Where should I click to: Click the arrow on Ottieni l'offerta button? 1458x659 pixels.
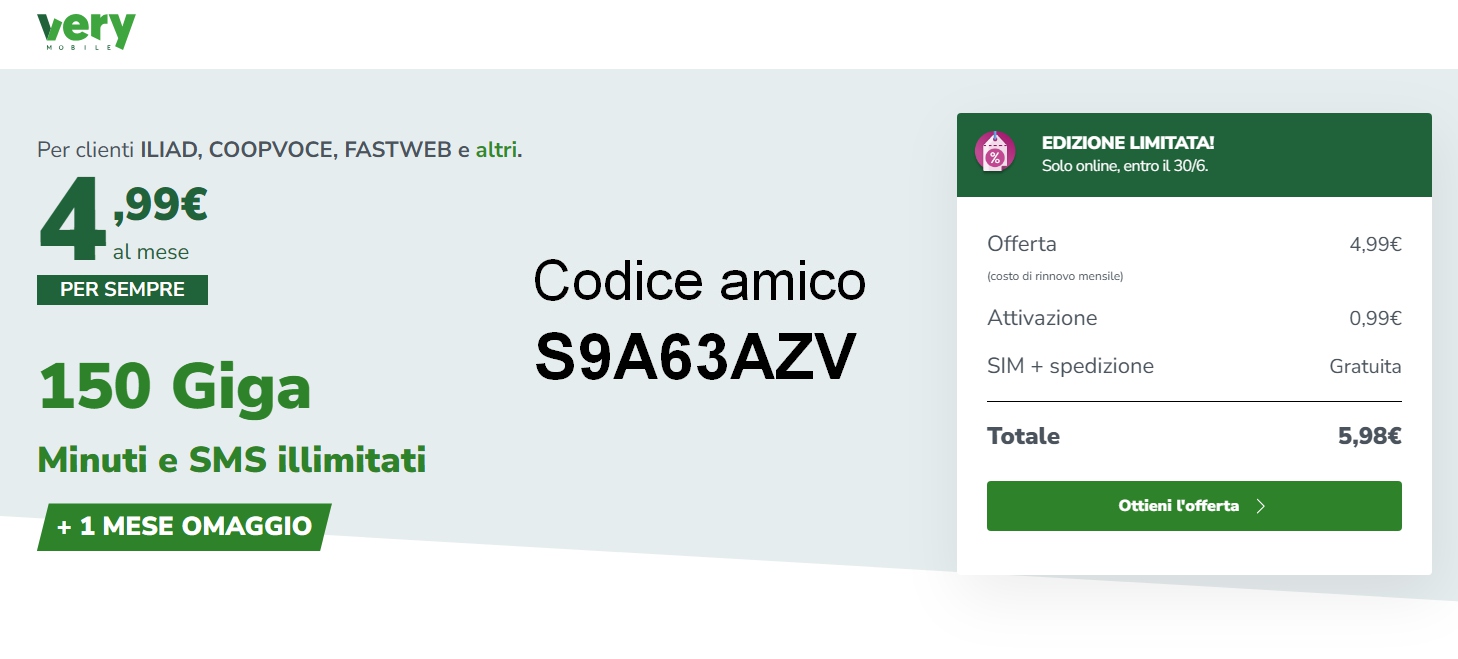click(1261, 506)
